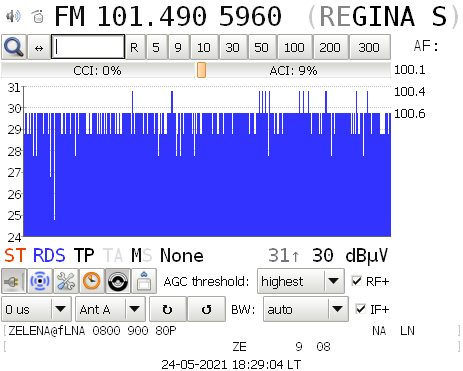Image resolution: width=463 pixels, height=371 pixels.
Task: Select alternative frequency 100.6
Action: [410, 114]
